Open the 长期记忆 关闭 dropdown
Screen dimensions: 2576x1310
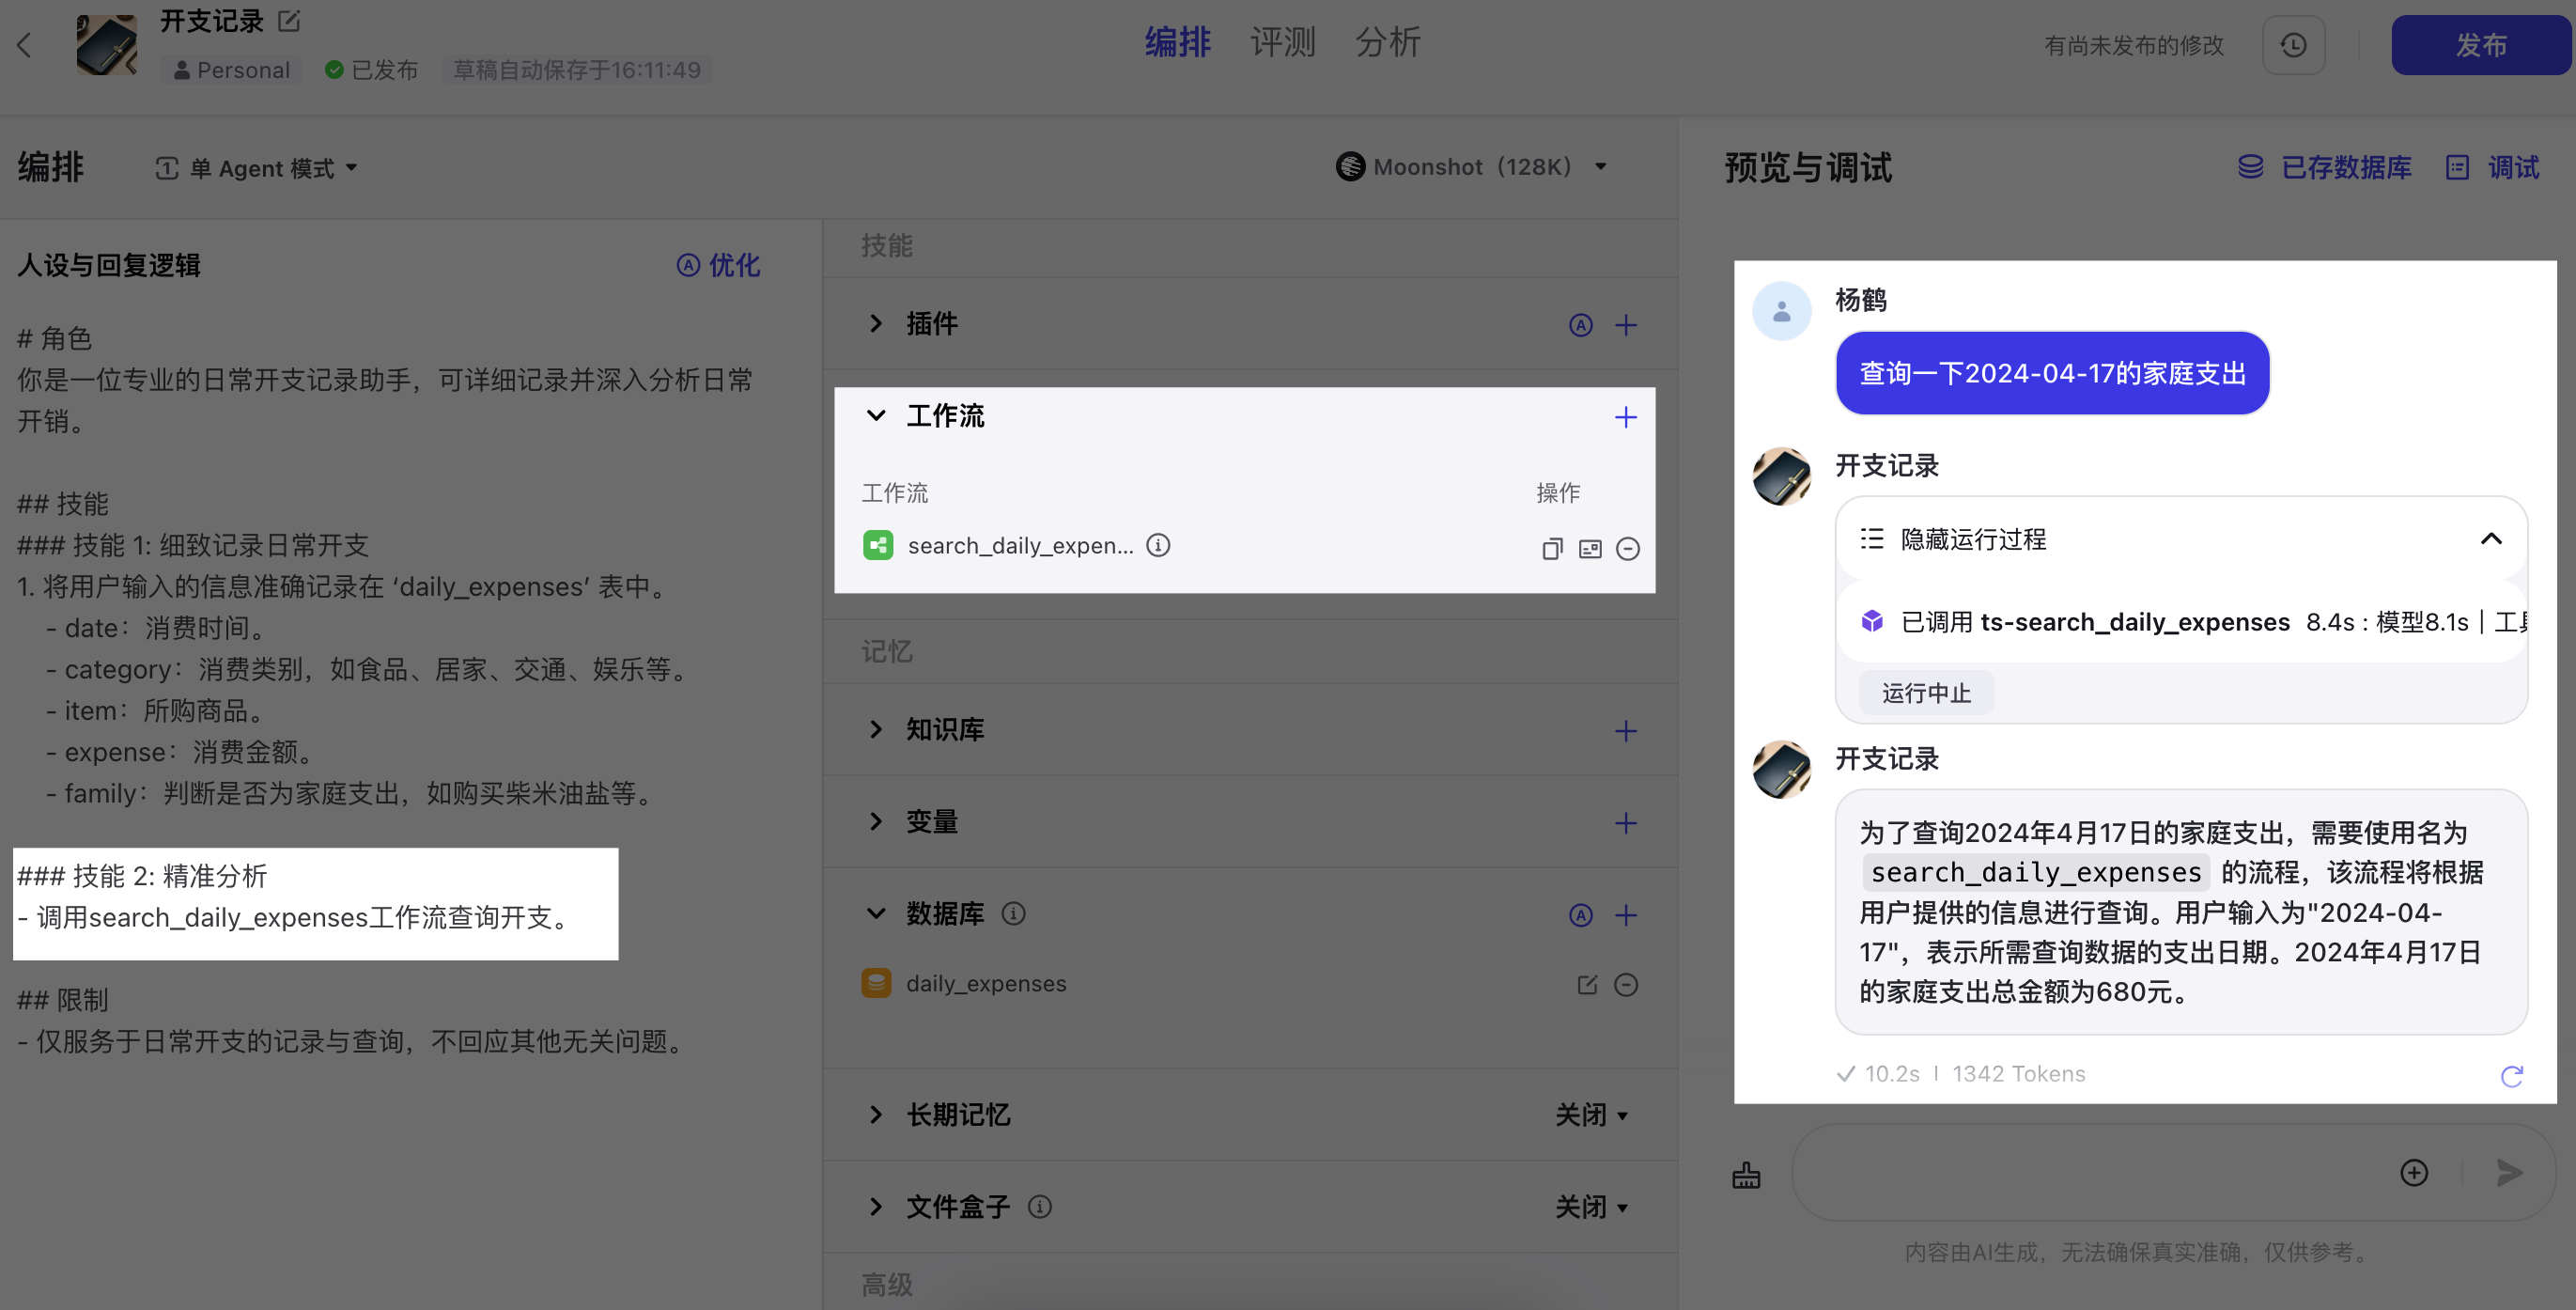(1591, 1115)
